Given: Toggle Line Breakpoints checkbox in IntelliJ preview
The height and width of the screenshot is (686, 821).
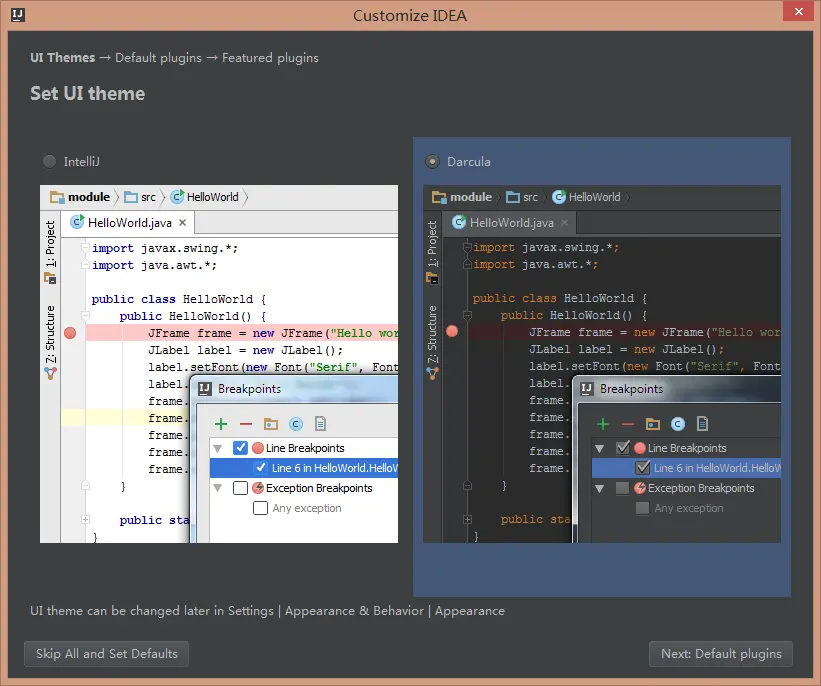Looking at the screenshot, I should tap(240, 448).
